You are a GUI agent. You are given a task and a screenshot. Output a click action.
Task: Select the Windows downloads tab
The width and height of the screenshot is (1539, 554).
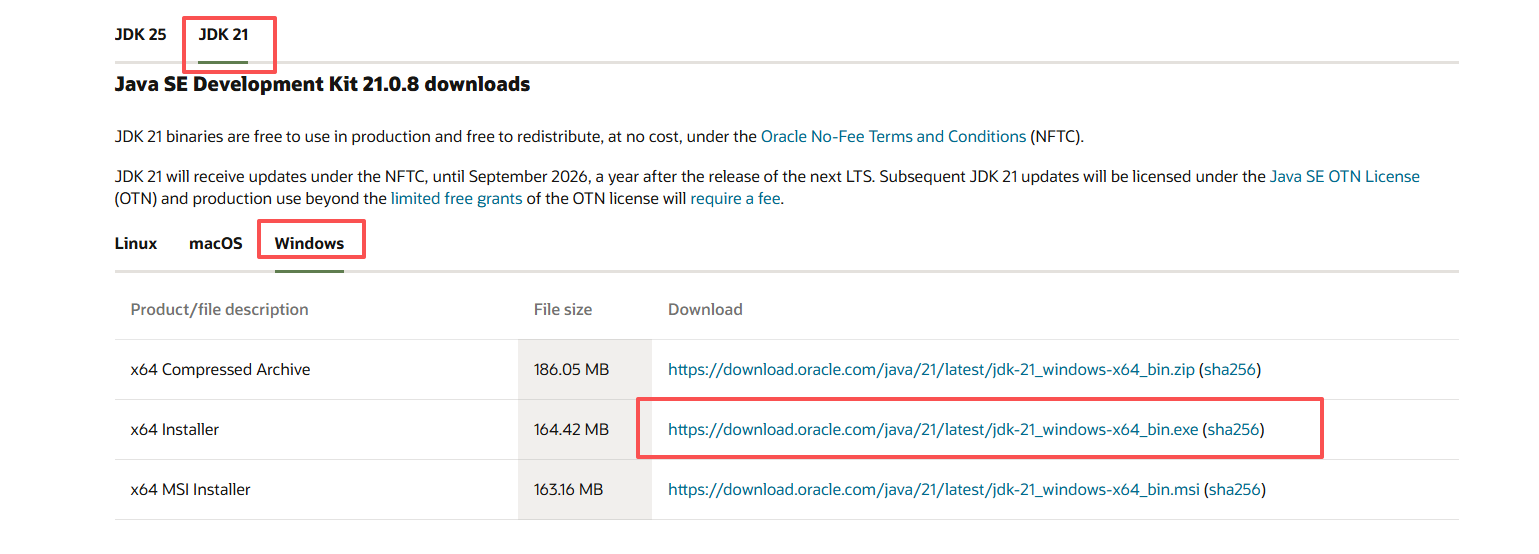309,243
